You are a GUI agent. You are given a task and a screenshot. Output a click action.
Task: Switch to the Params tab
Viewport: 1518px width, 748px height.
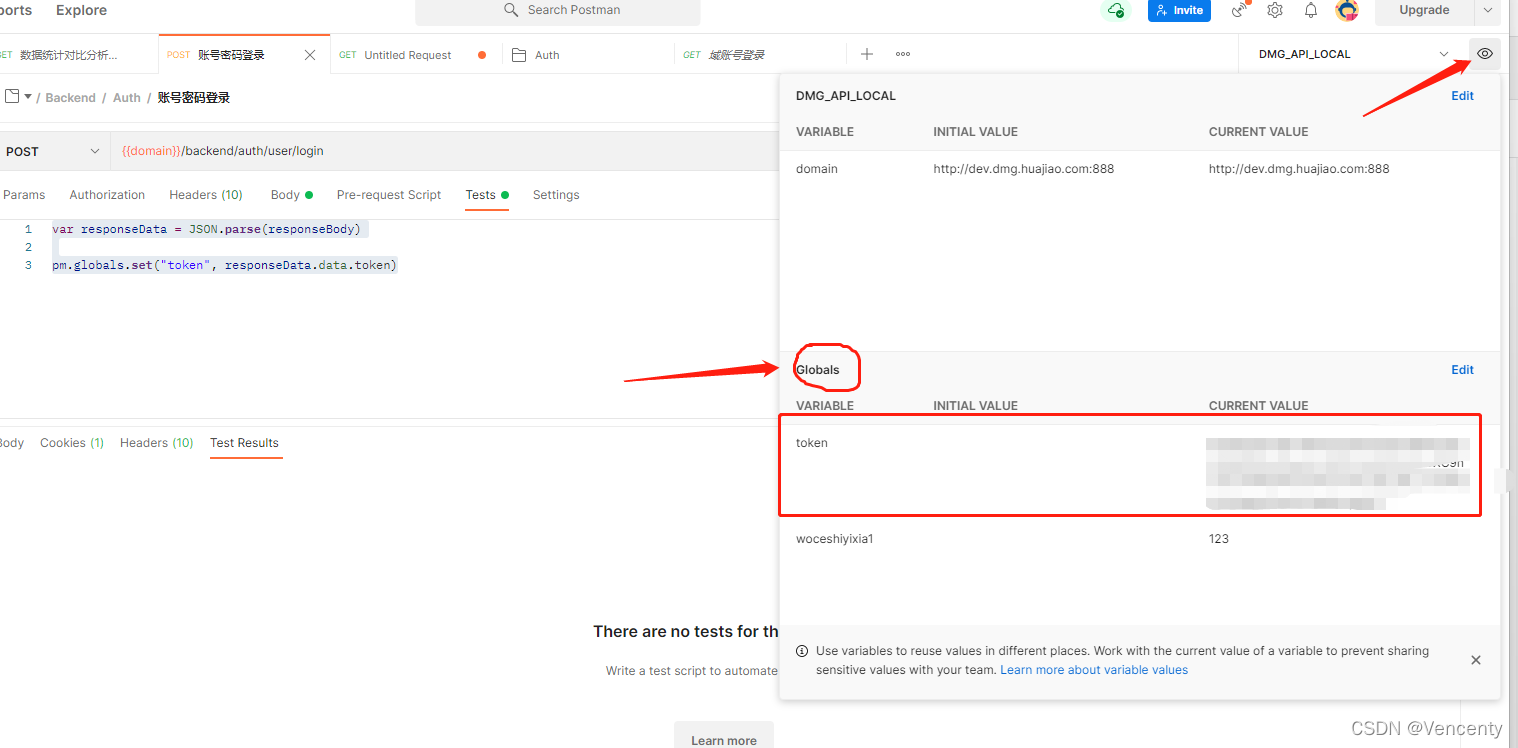(24, 195)
